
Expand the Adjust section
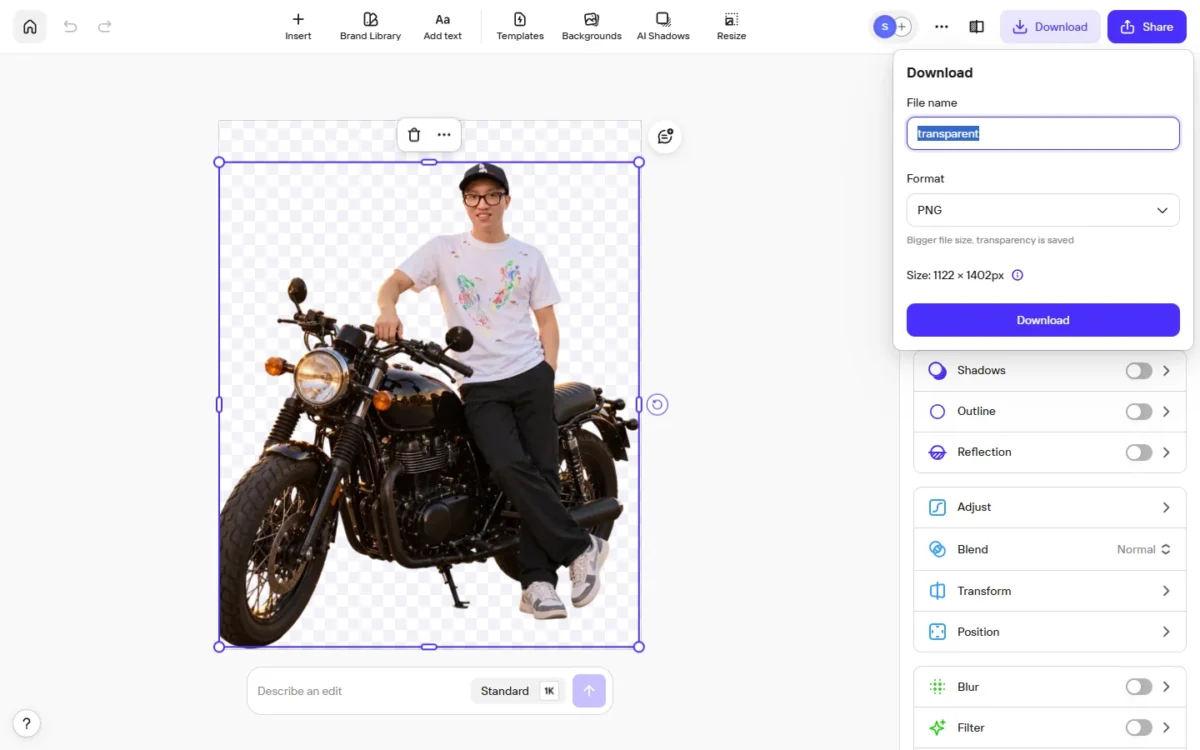tap(1050, 507)
